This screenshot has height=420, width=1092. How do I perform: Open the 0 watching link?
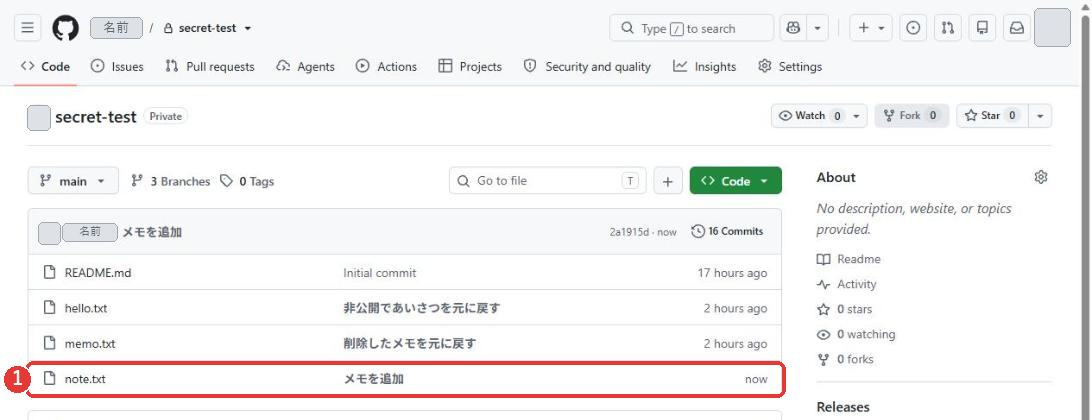pos(856,334)
